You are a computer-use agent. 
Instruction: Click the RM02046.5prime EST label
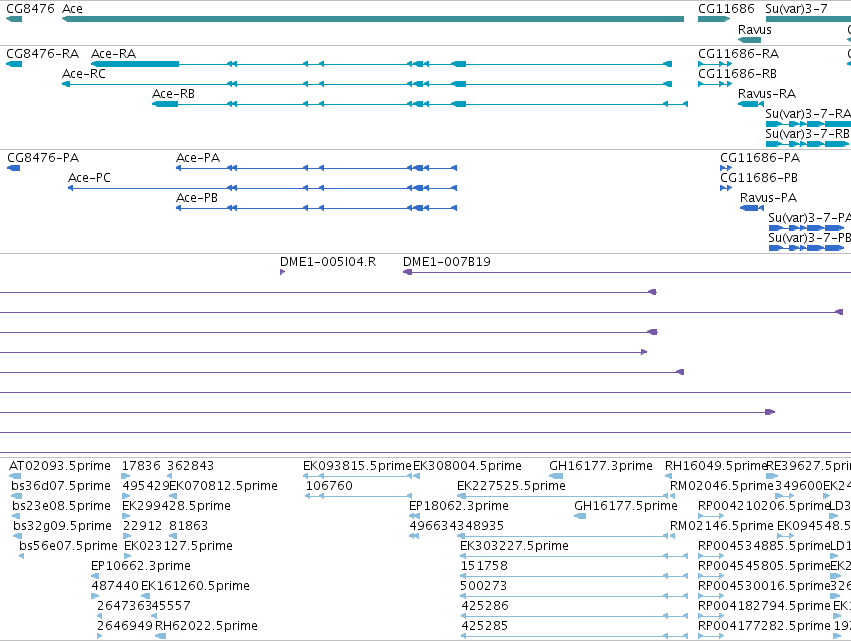[722, 486]
